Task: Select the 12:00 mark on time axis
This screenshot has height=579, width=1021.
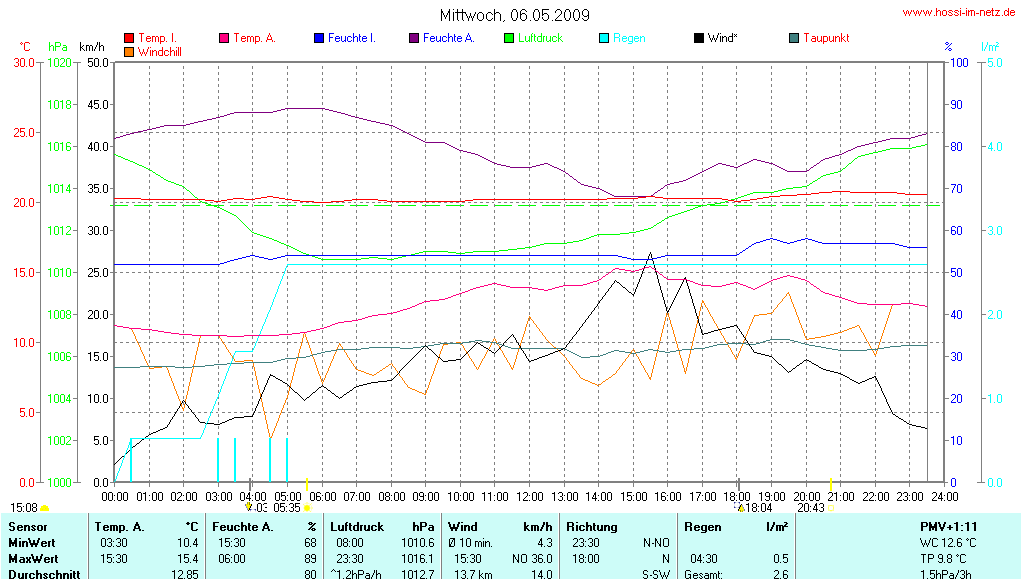Action: click(x=530, y=496)
